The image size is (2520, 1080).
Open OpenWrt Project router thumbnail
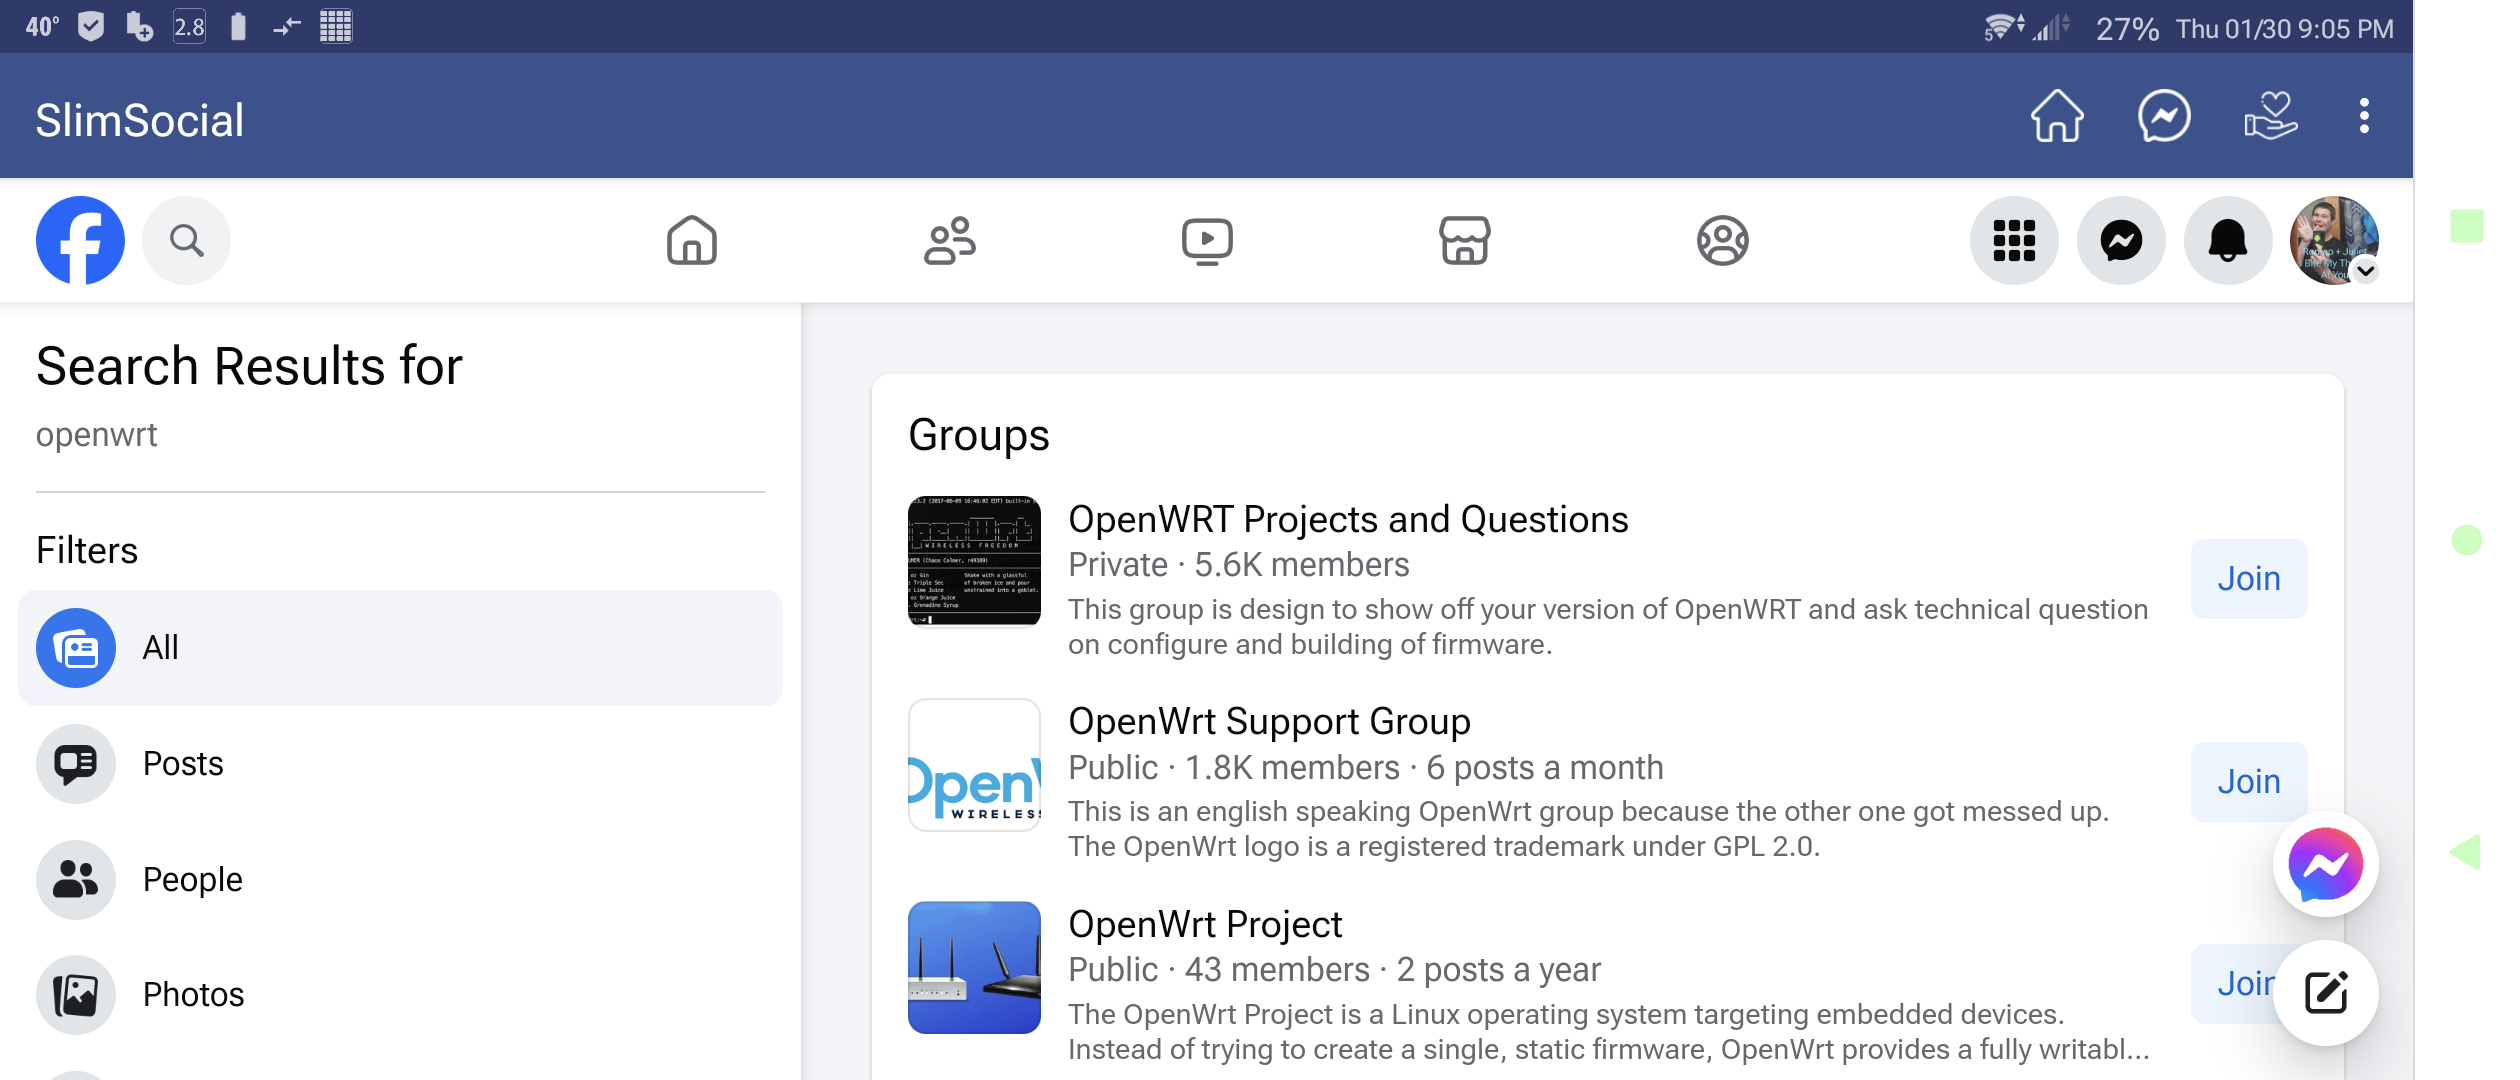point(974,967)
